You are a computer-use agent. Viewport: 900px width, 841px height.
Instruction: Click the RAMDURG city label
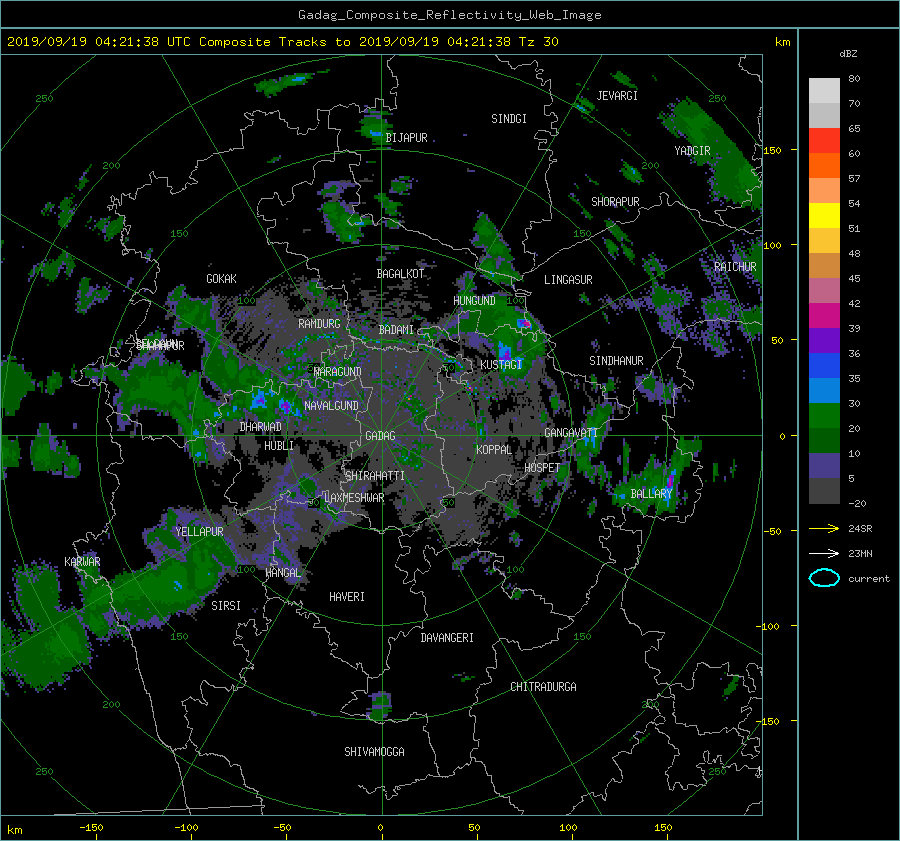(x=319, y=324)
